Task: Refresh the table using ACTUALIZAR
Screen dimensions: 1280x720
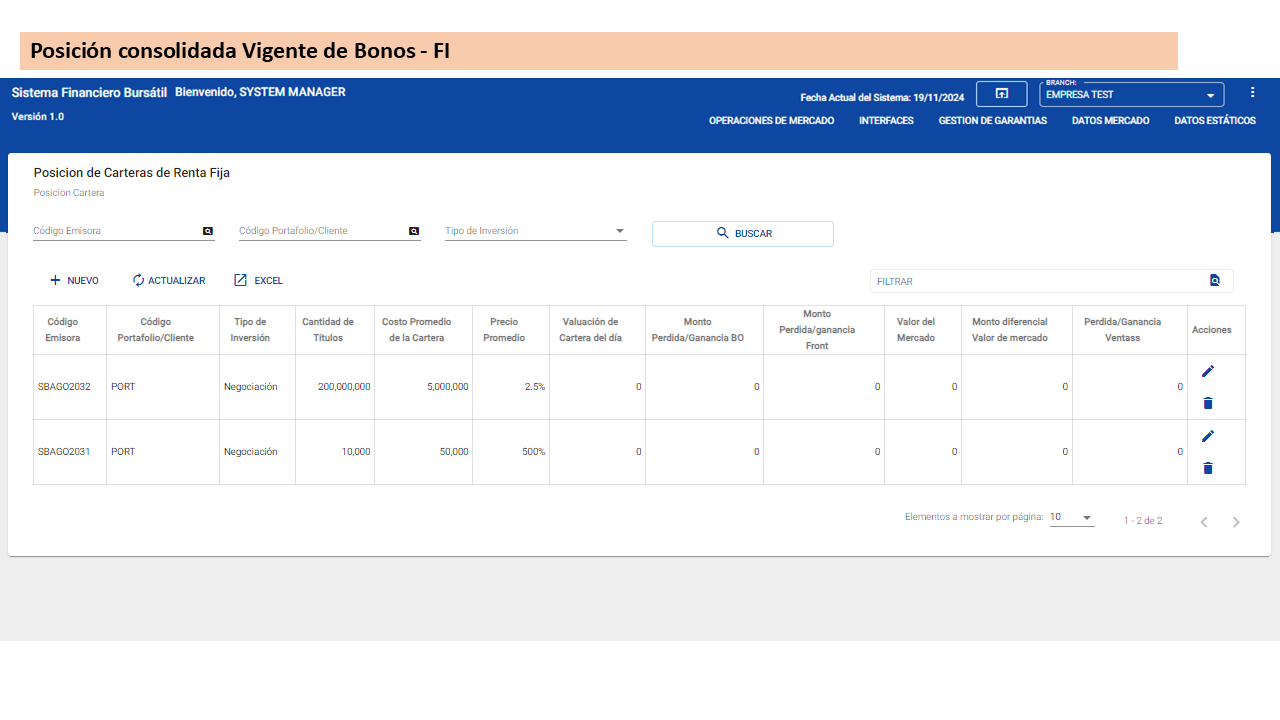Action: 168,280
